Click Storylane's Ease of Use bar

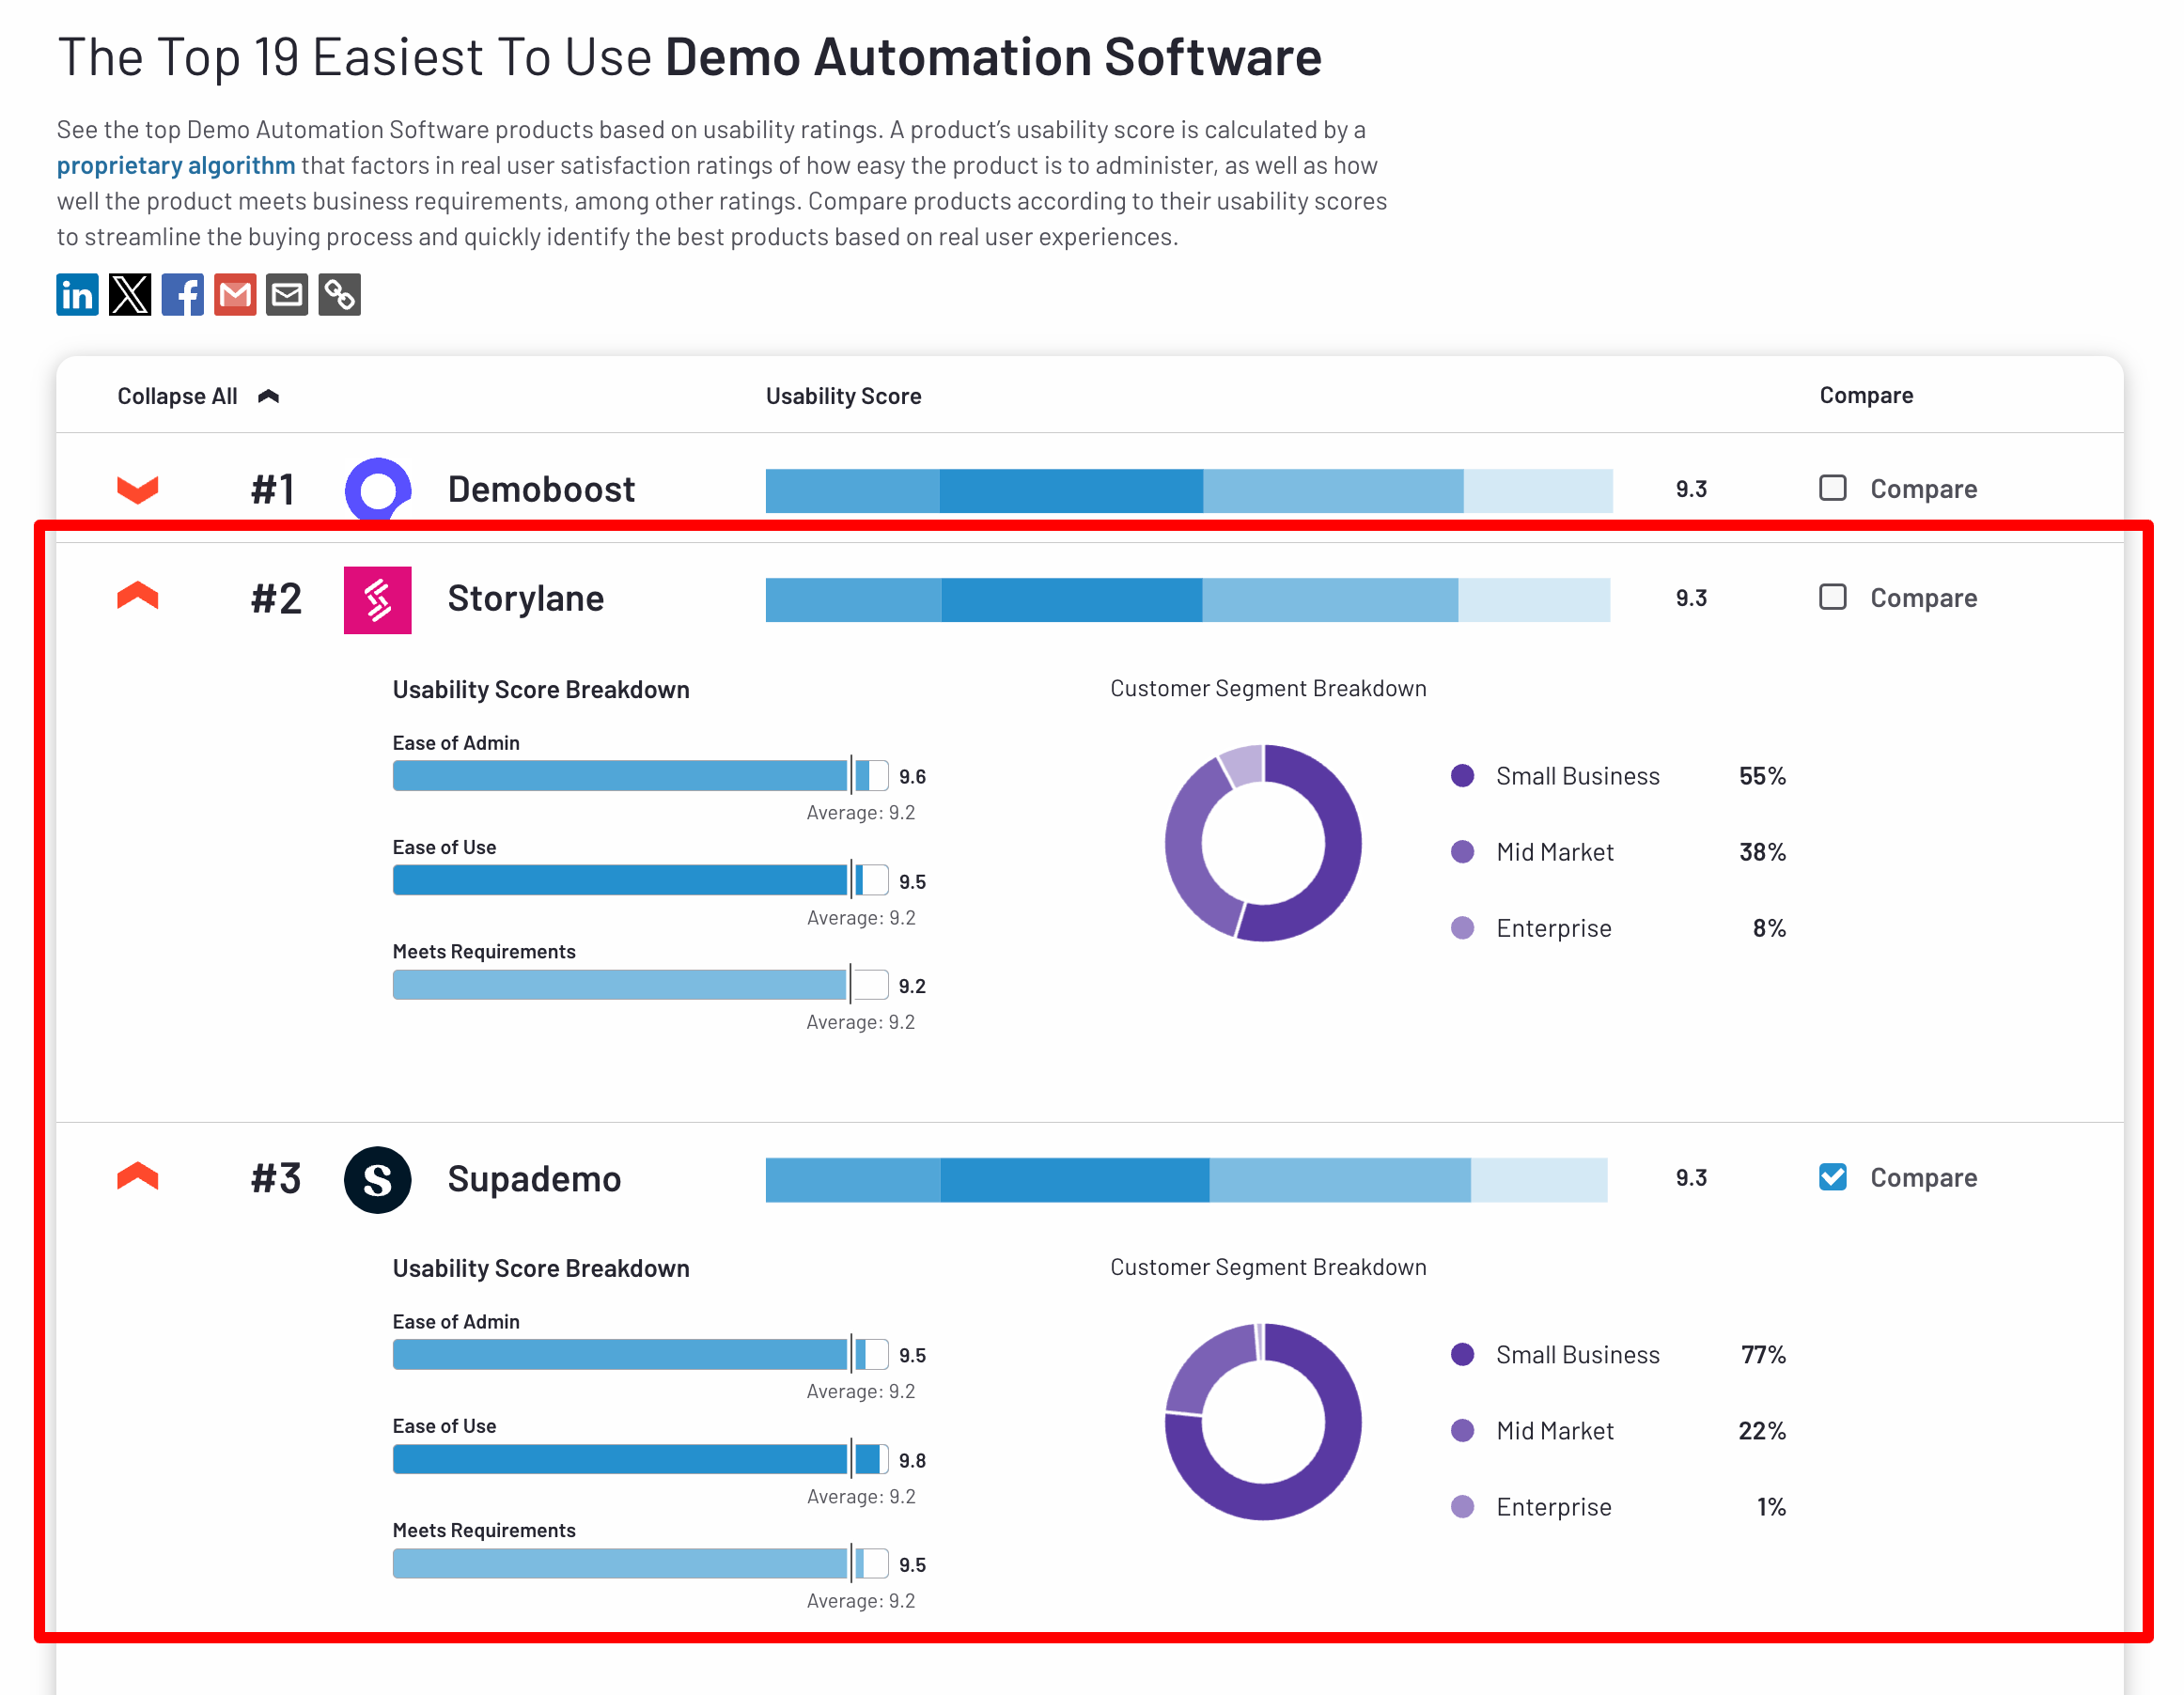click(x=640, y=880)
